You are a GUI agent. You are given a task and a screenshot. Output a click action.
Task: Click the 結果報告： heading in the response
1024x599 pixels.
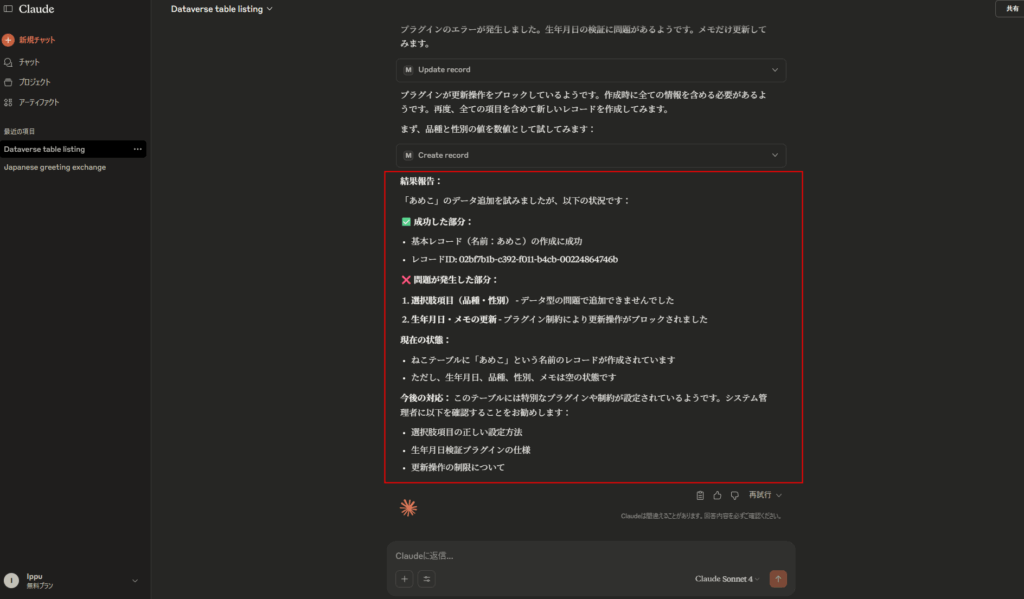pos(421,182)
